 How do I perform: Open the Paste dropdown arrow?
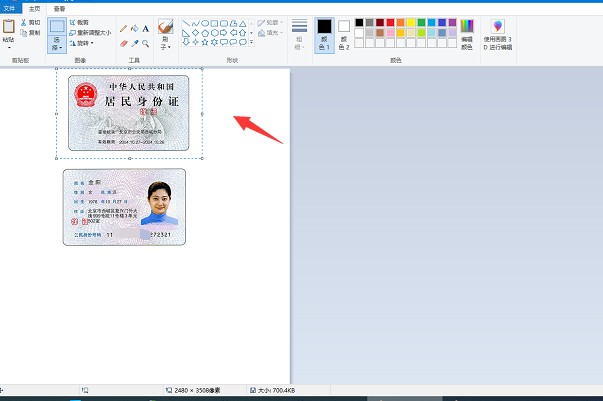coord(8,48)
